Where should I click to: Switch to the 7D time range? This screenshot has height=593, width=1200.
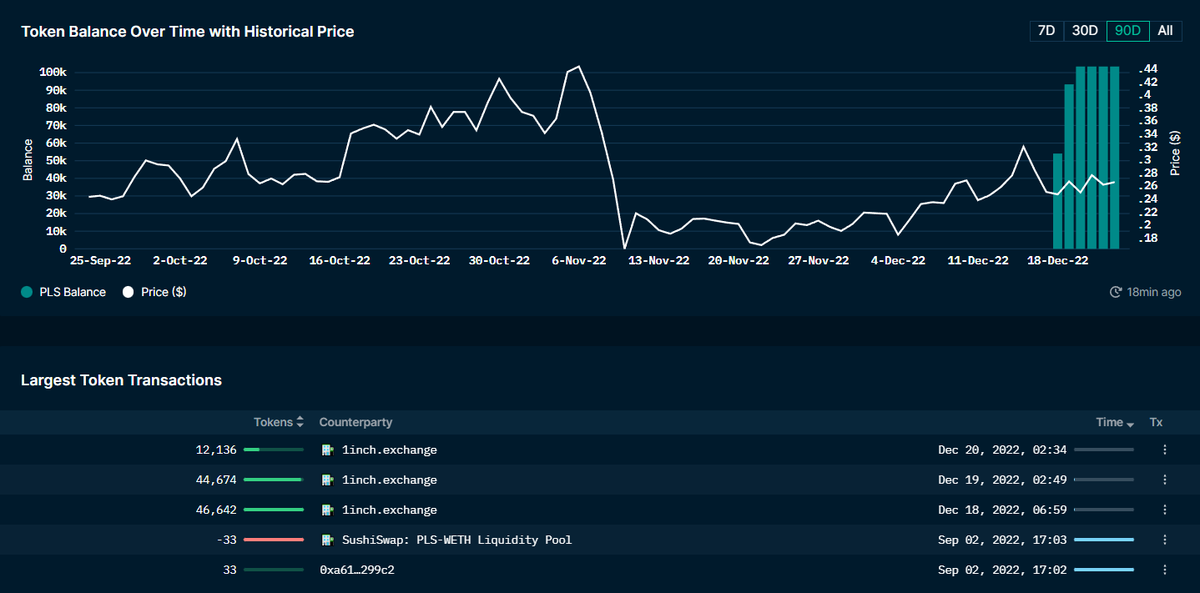pyautogui.click(x=1045, y=30)
